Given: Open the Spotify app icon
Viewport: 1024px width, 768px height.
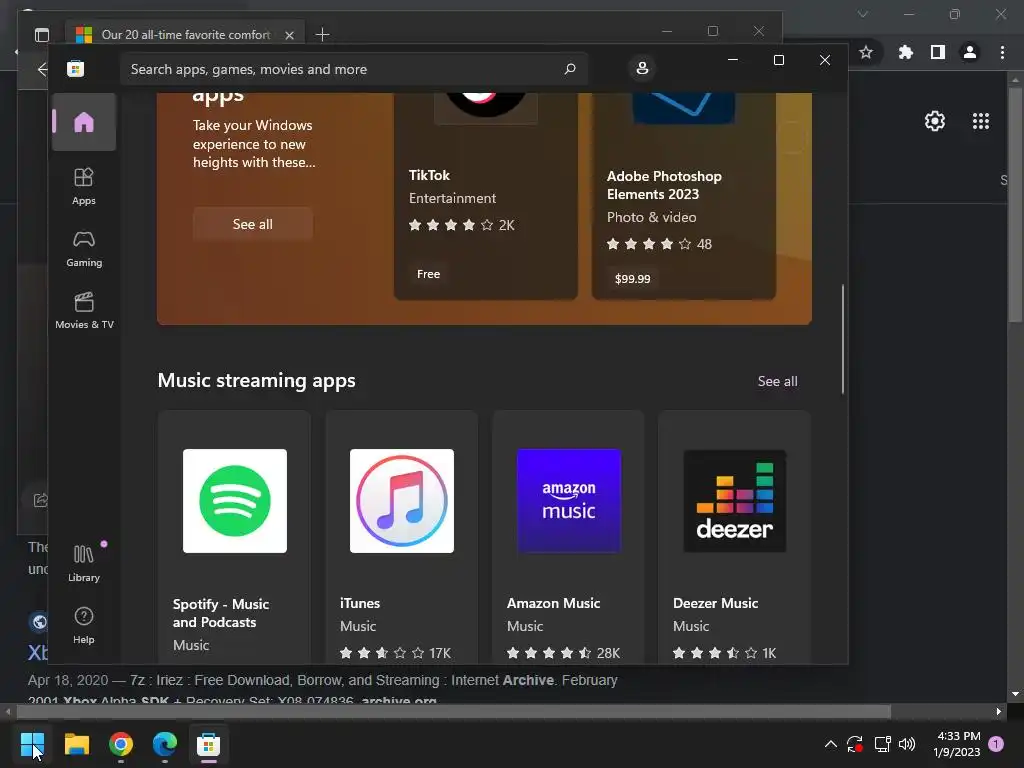Looking at the screenshot, I should pos(234,501).
